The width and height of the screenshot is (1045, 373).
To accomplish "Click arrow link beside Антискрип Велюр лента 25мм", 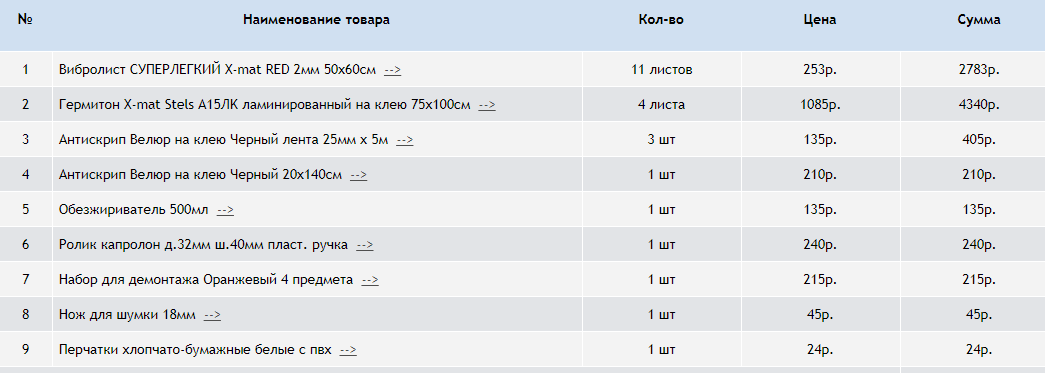I will point(405,141).
